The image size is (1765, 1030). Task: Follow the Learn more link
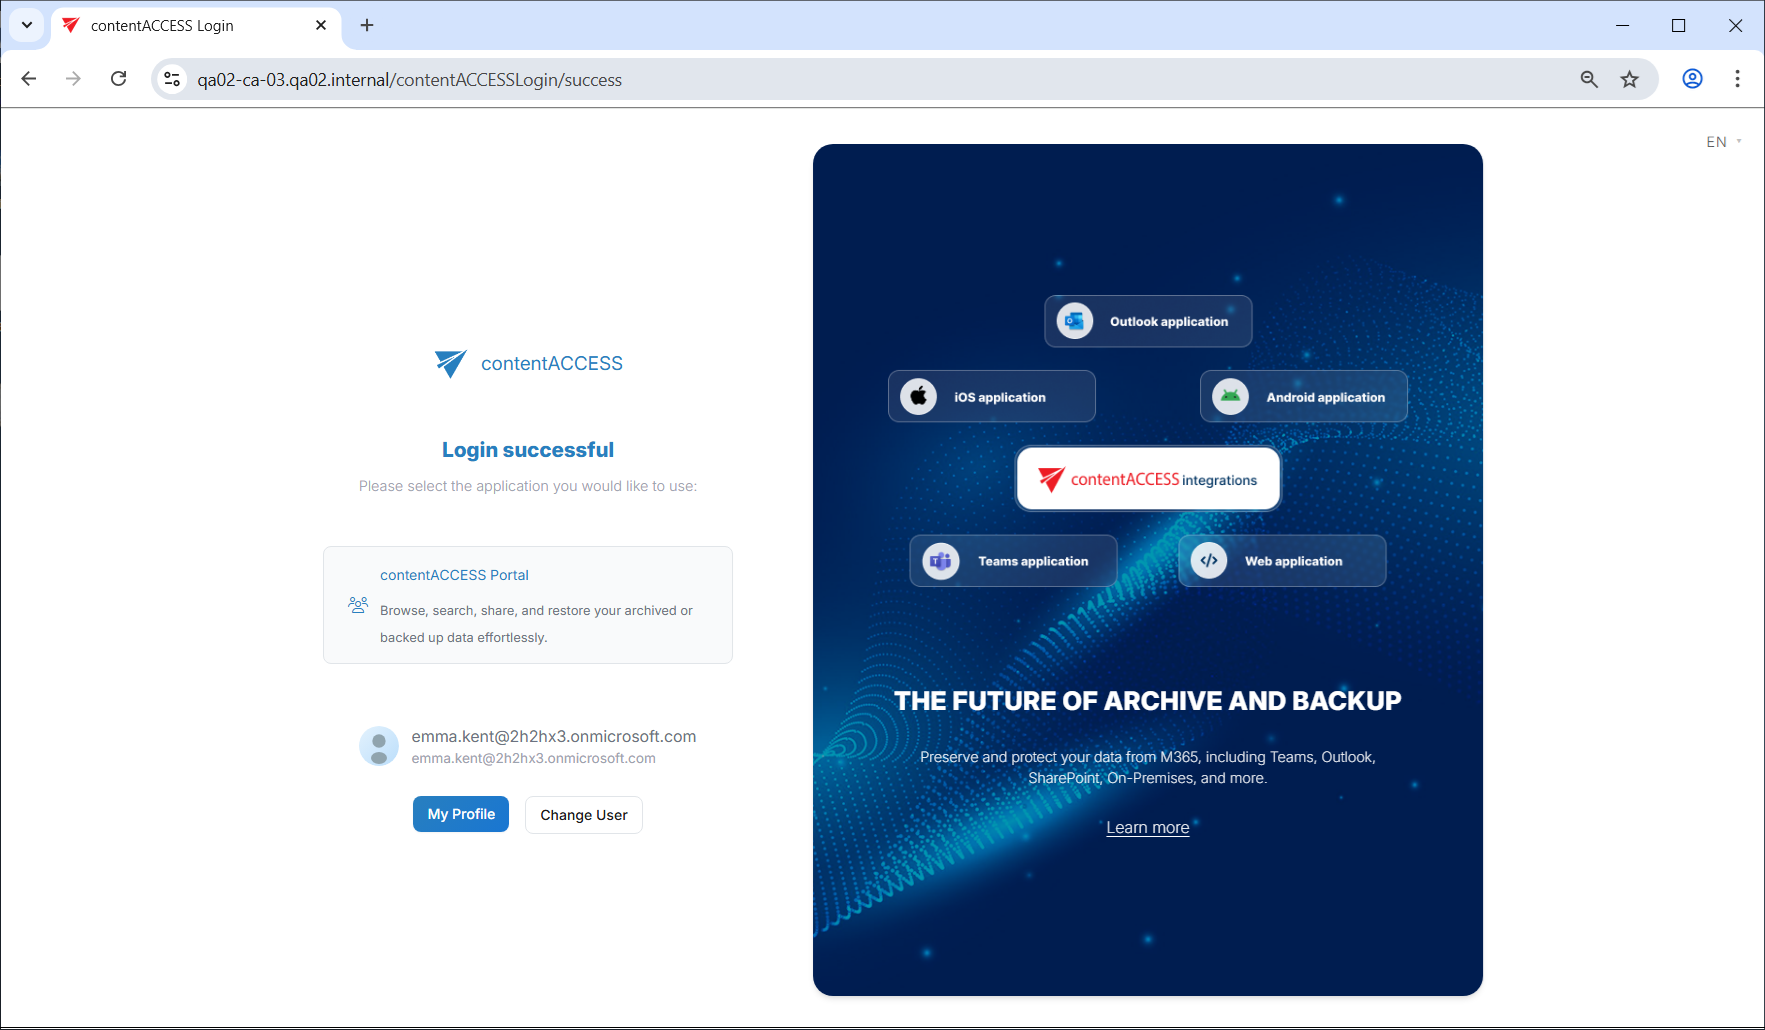coord(1147,827)
